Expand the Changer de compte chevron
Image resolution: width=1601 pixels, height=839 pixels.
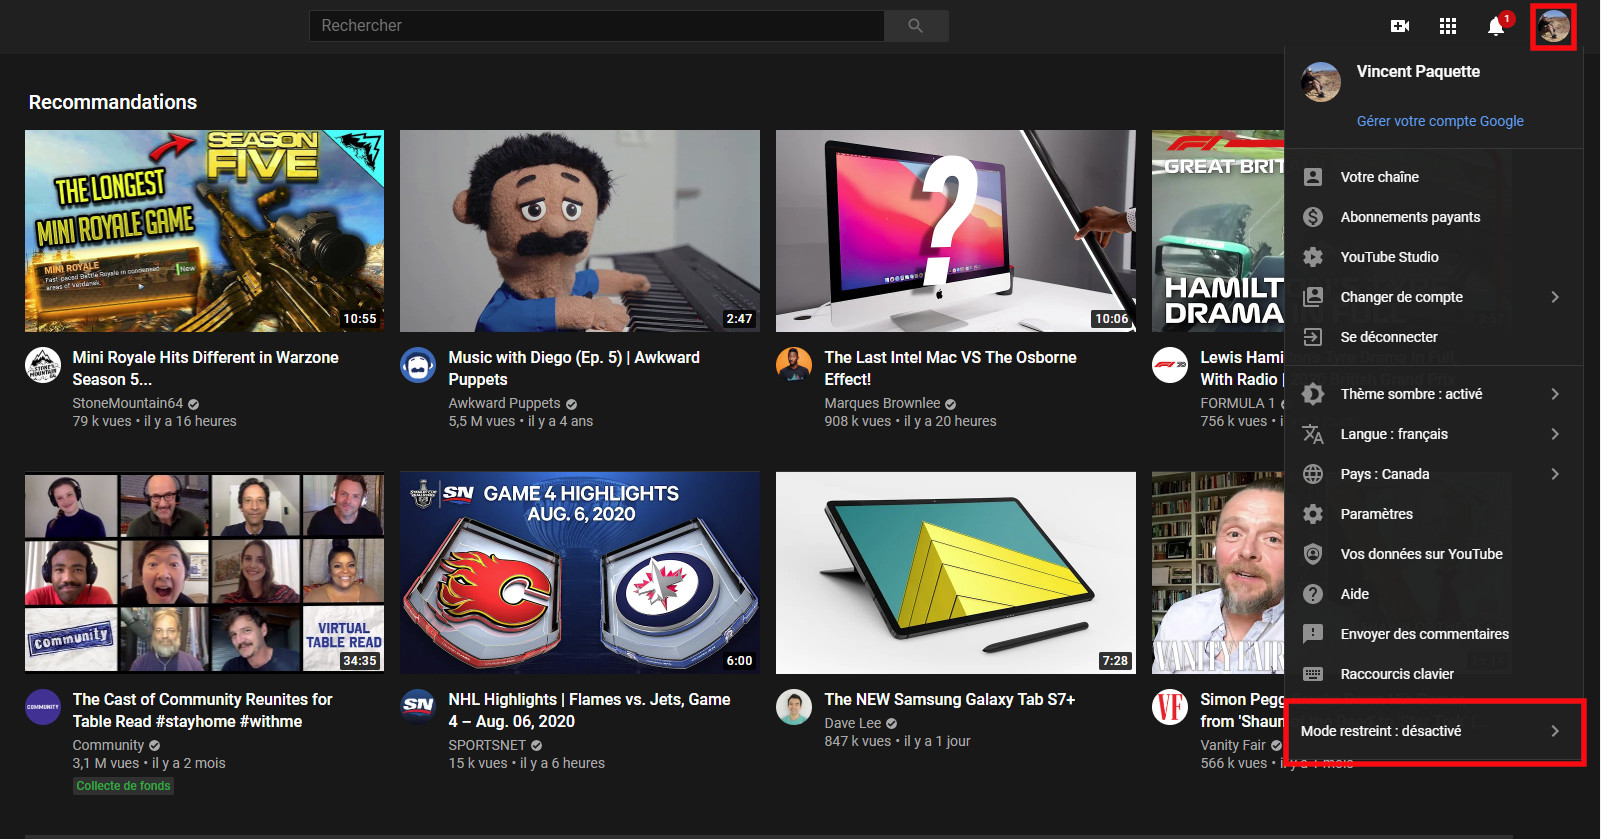[x=1555, y=297]
